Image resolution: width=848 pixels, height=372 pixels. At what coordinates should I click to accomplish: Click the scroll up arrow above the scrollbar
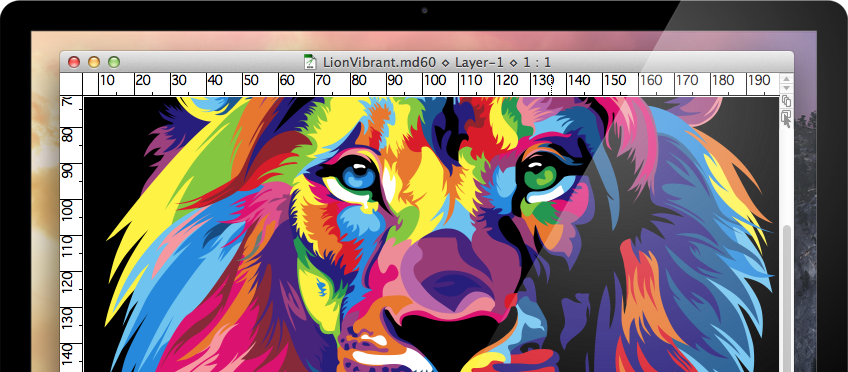pos(786,79)
